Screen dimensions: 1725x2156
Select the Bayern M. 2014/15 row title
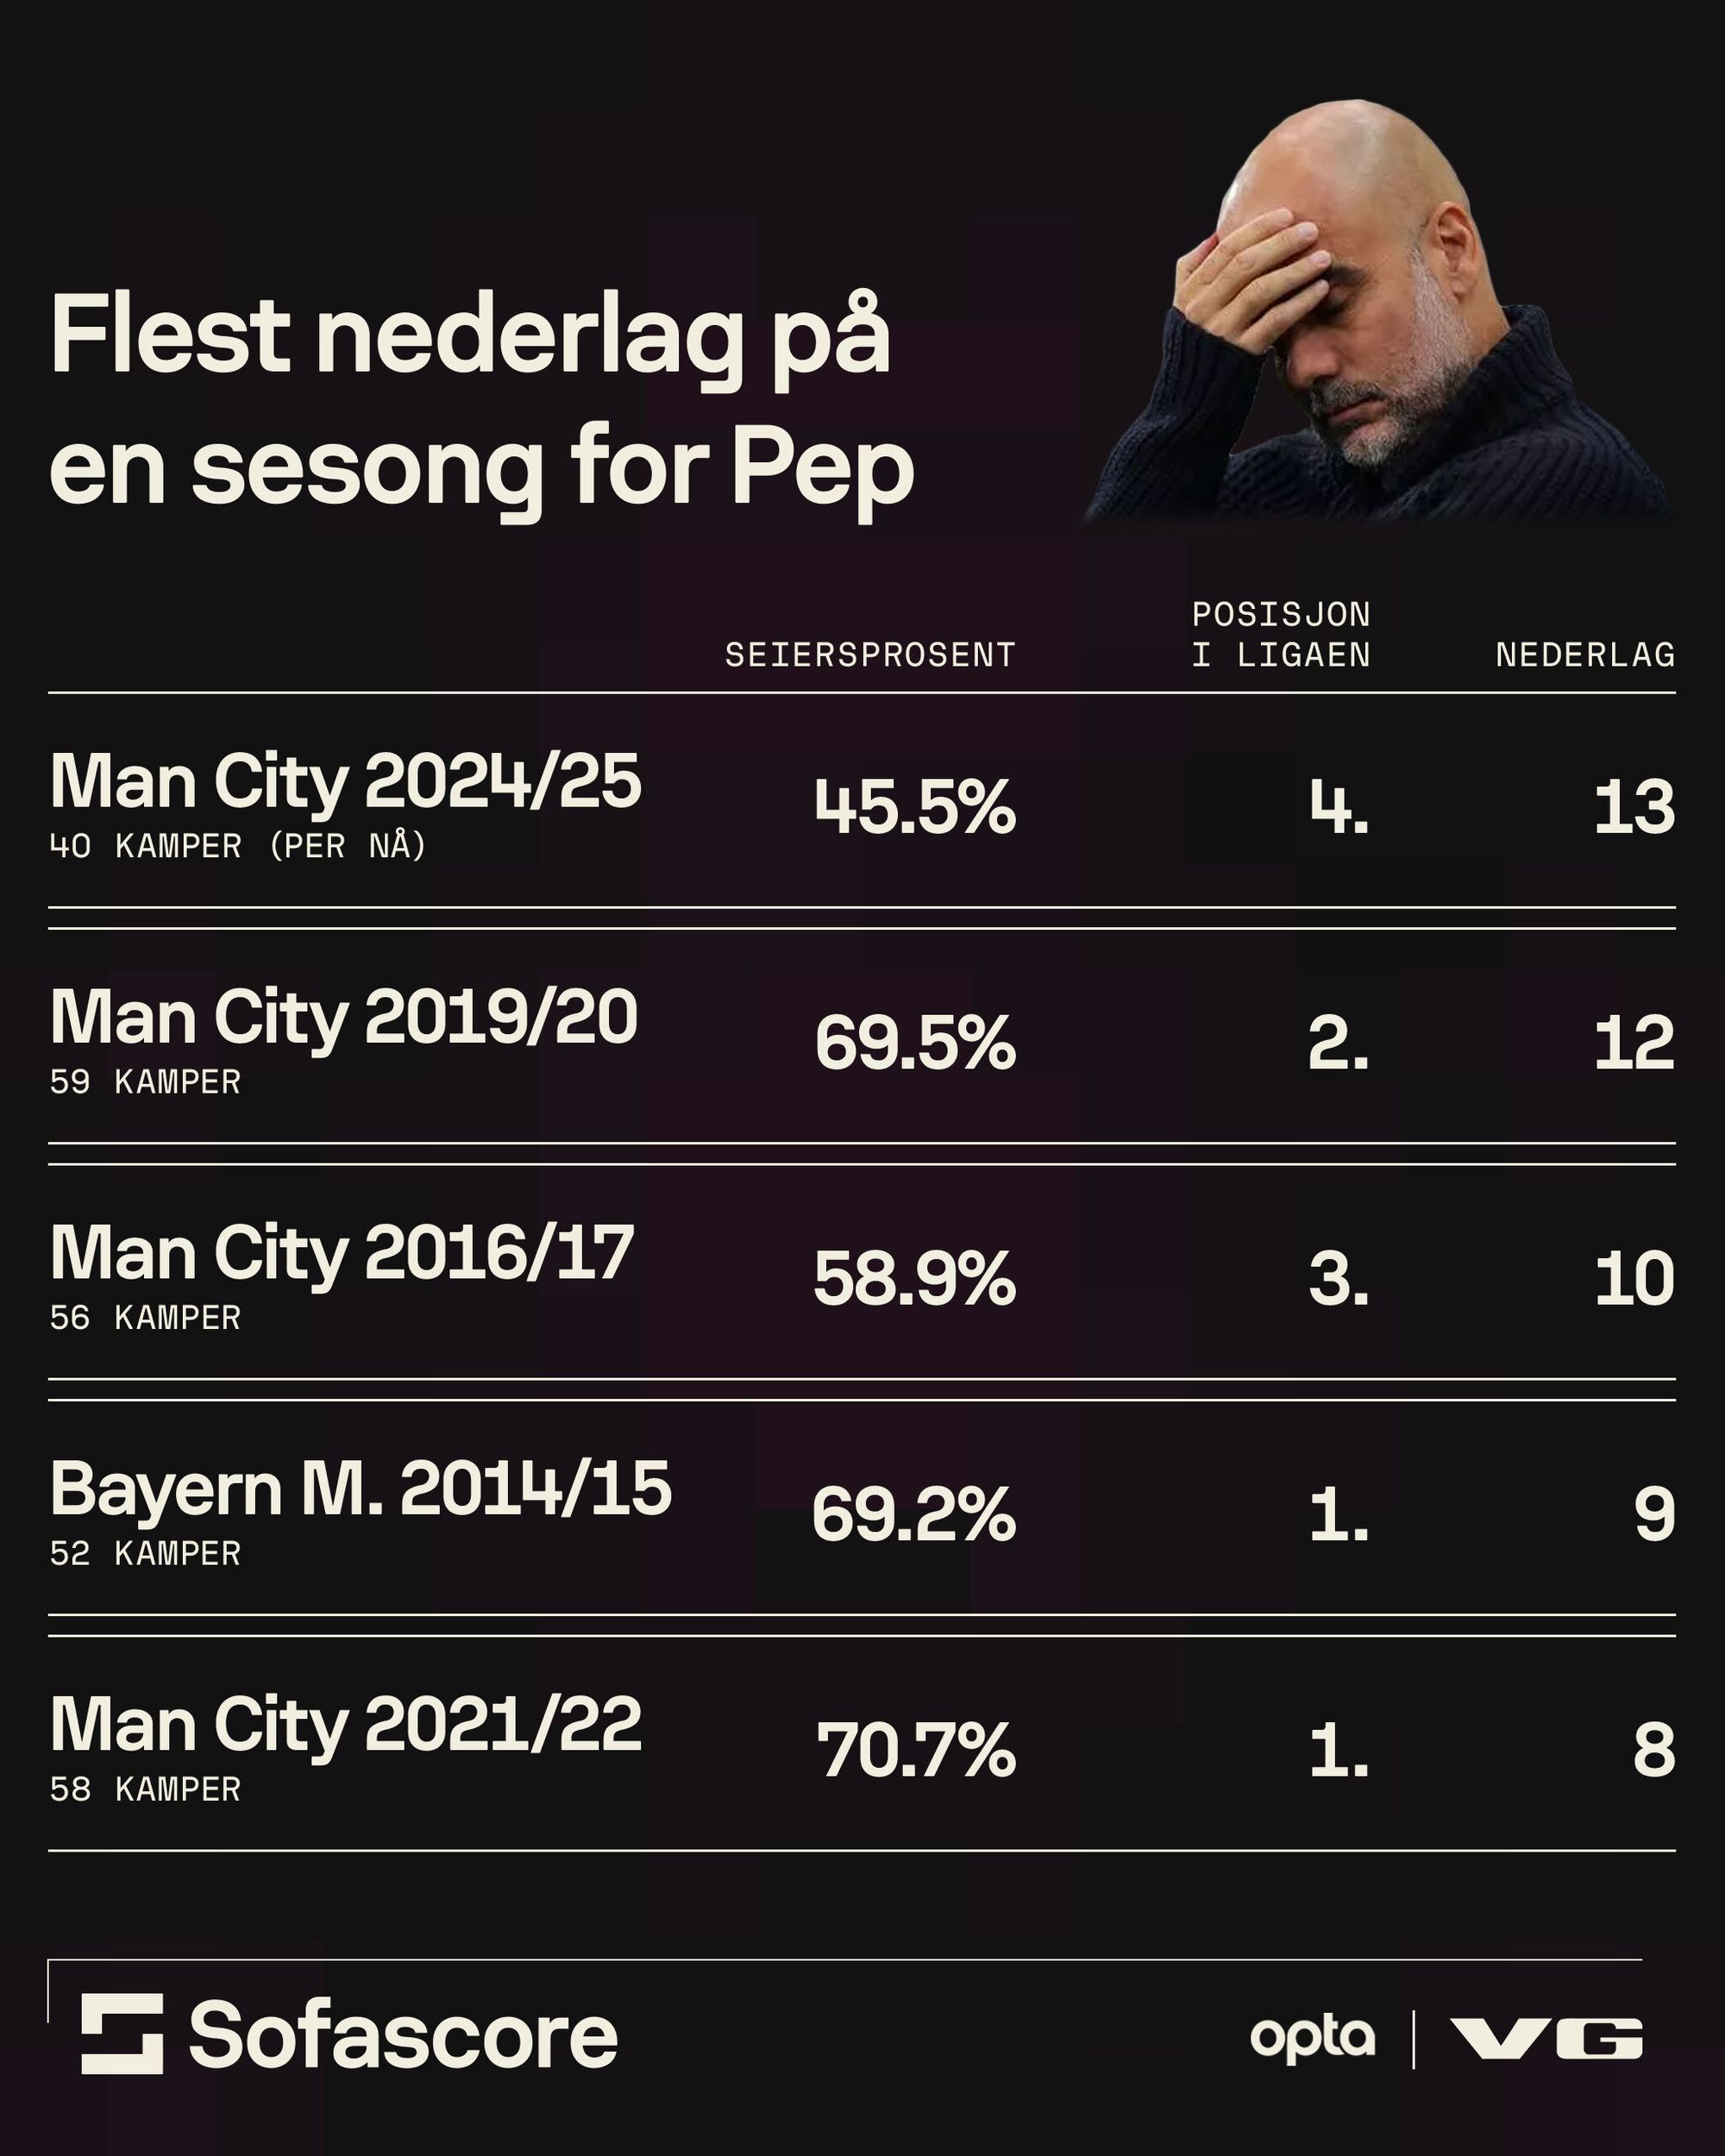click(x=360, y=1489)
